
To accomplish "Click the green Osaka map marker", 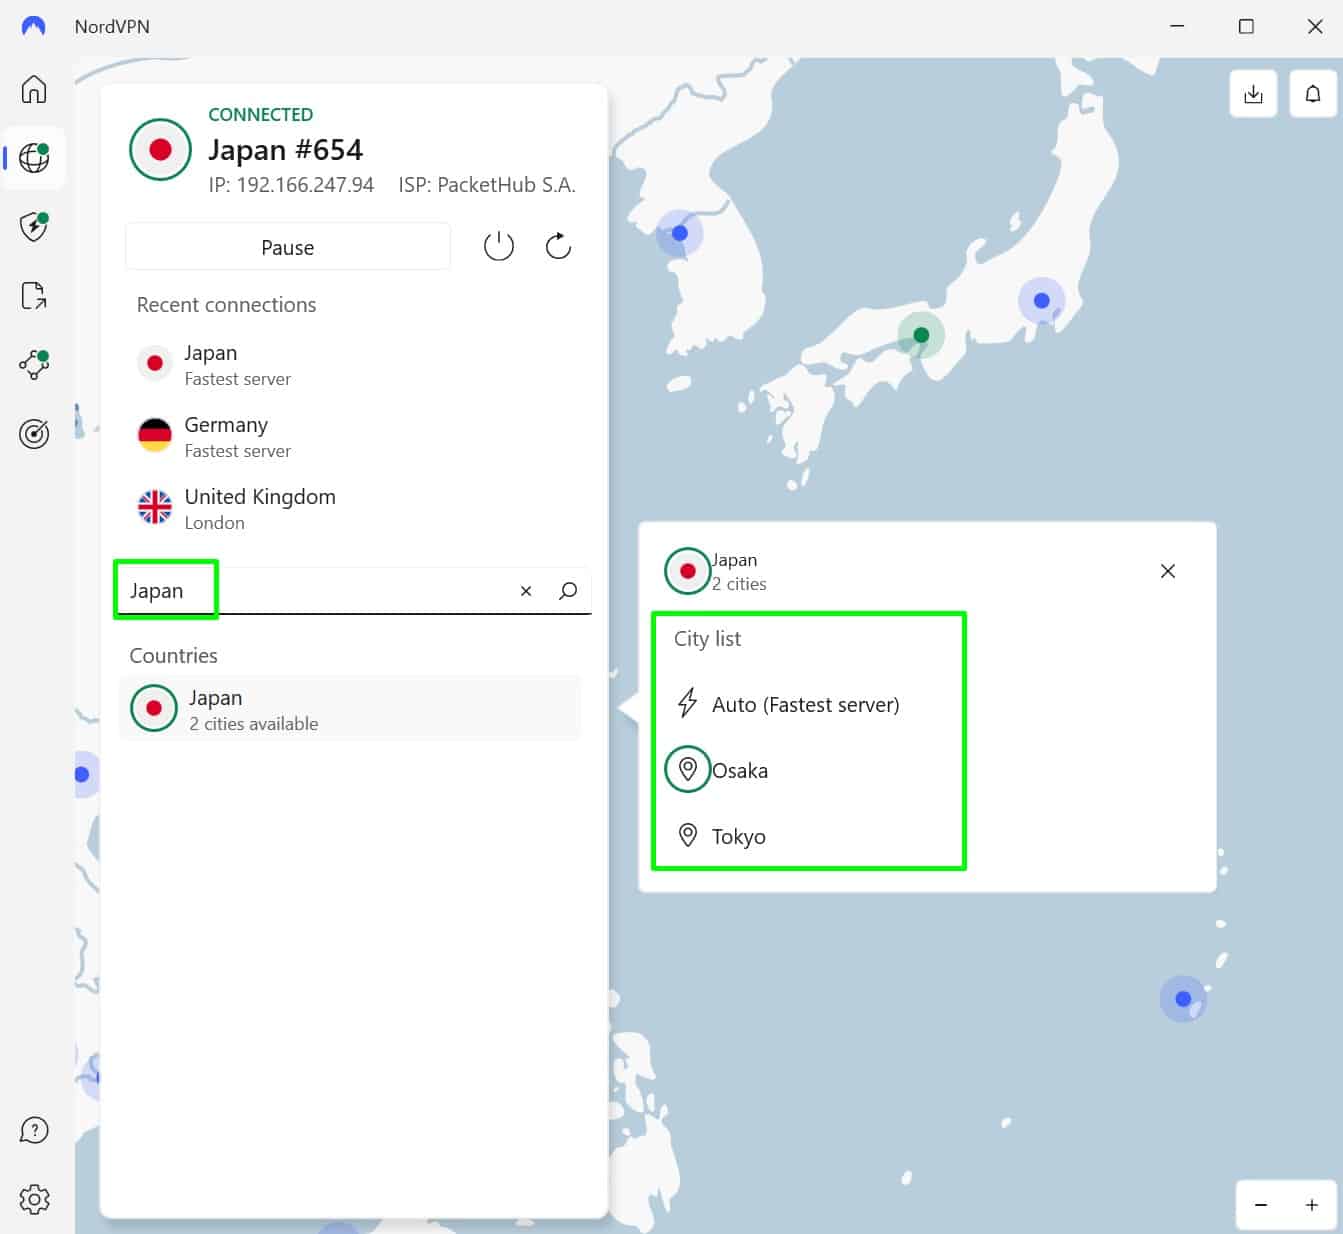I will pyautogui.click(x=921, y=335).
